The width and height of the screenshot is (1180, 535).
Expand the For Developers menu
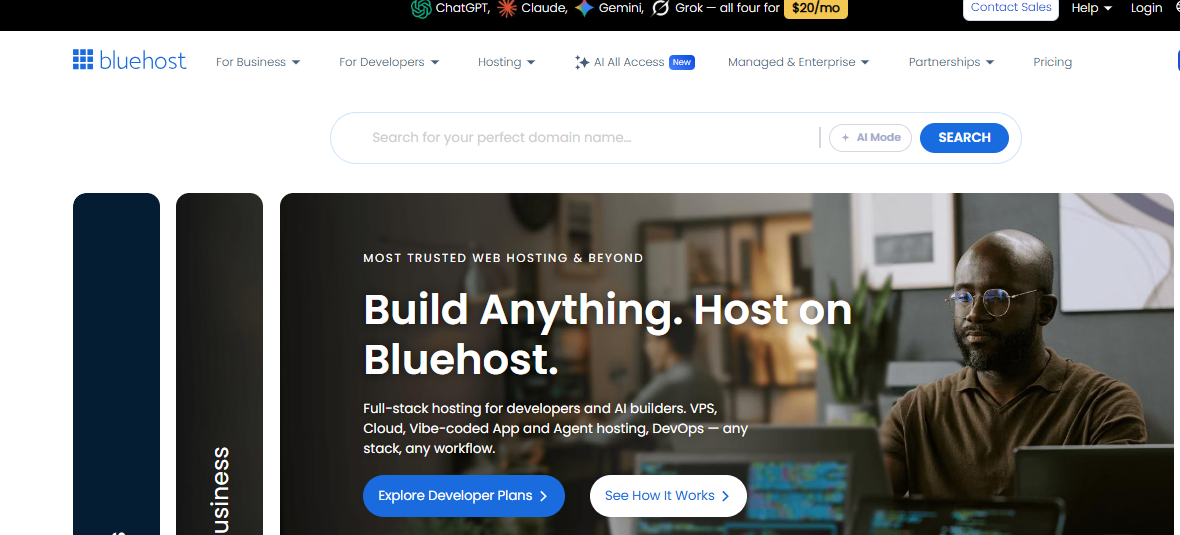(x=389, y=62)
